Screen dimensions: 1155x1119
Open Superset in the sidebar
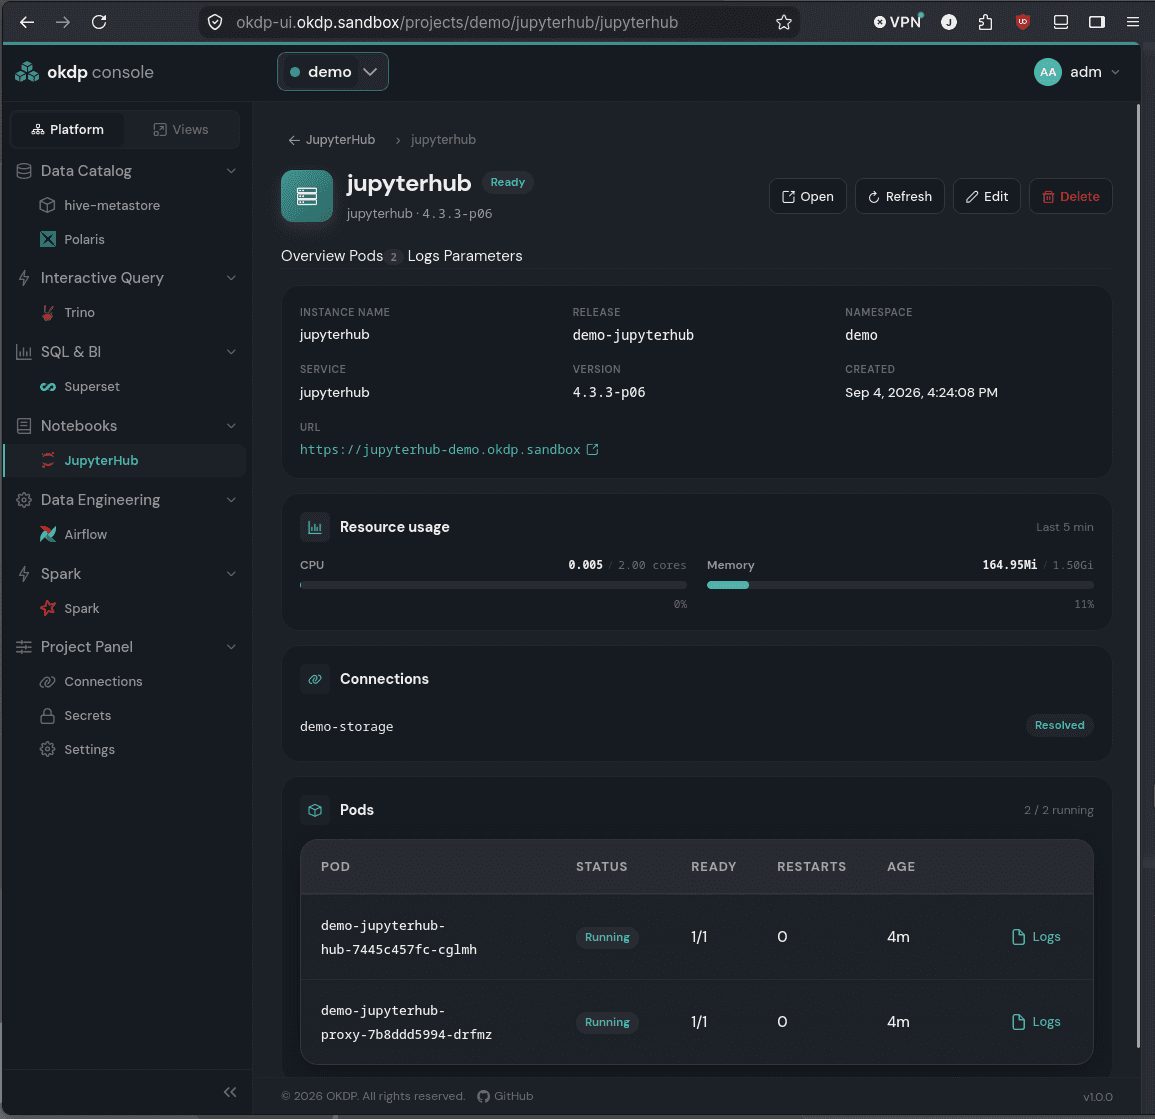[91, 387]
